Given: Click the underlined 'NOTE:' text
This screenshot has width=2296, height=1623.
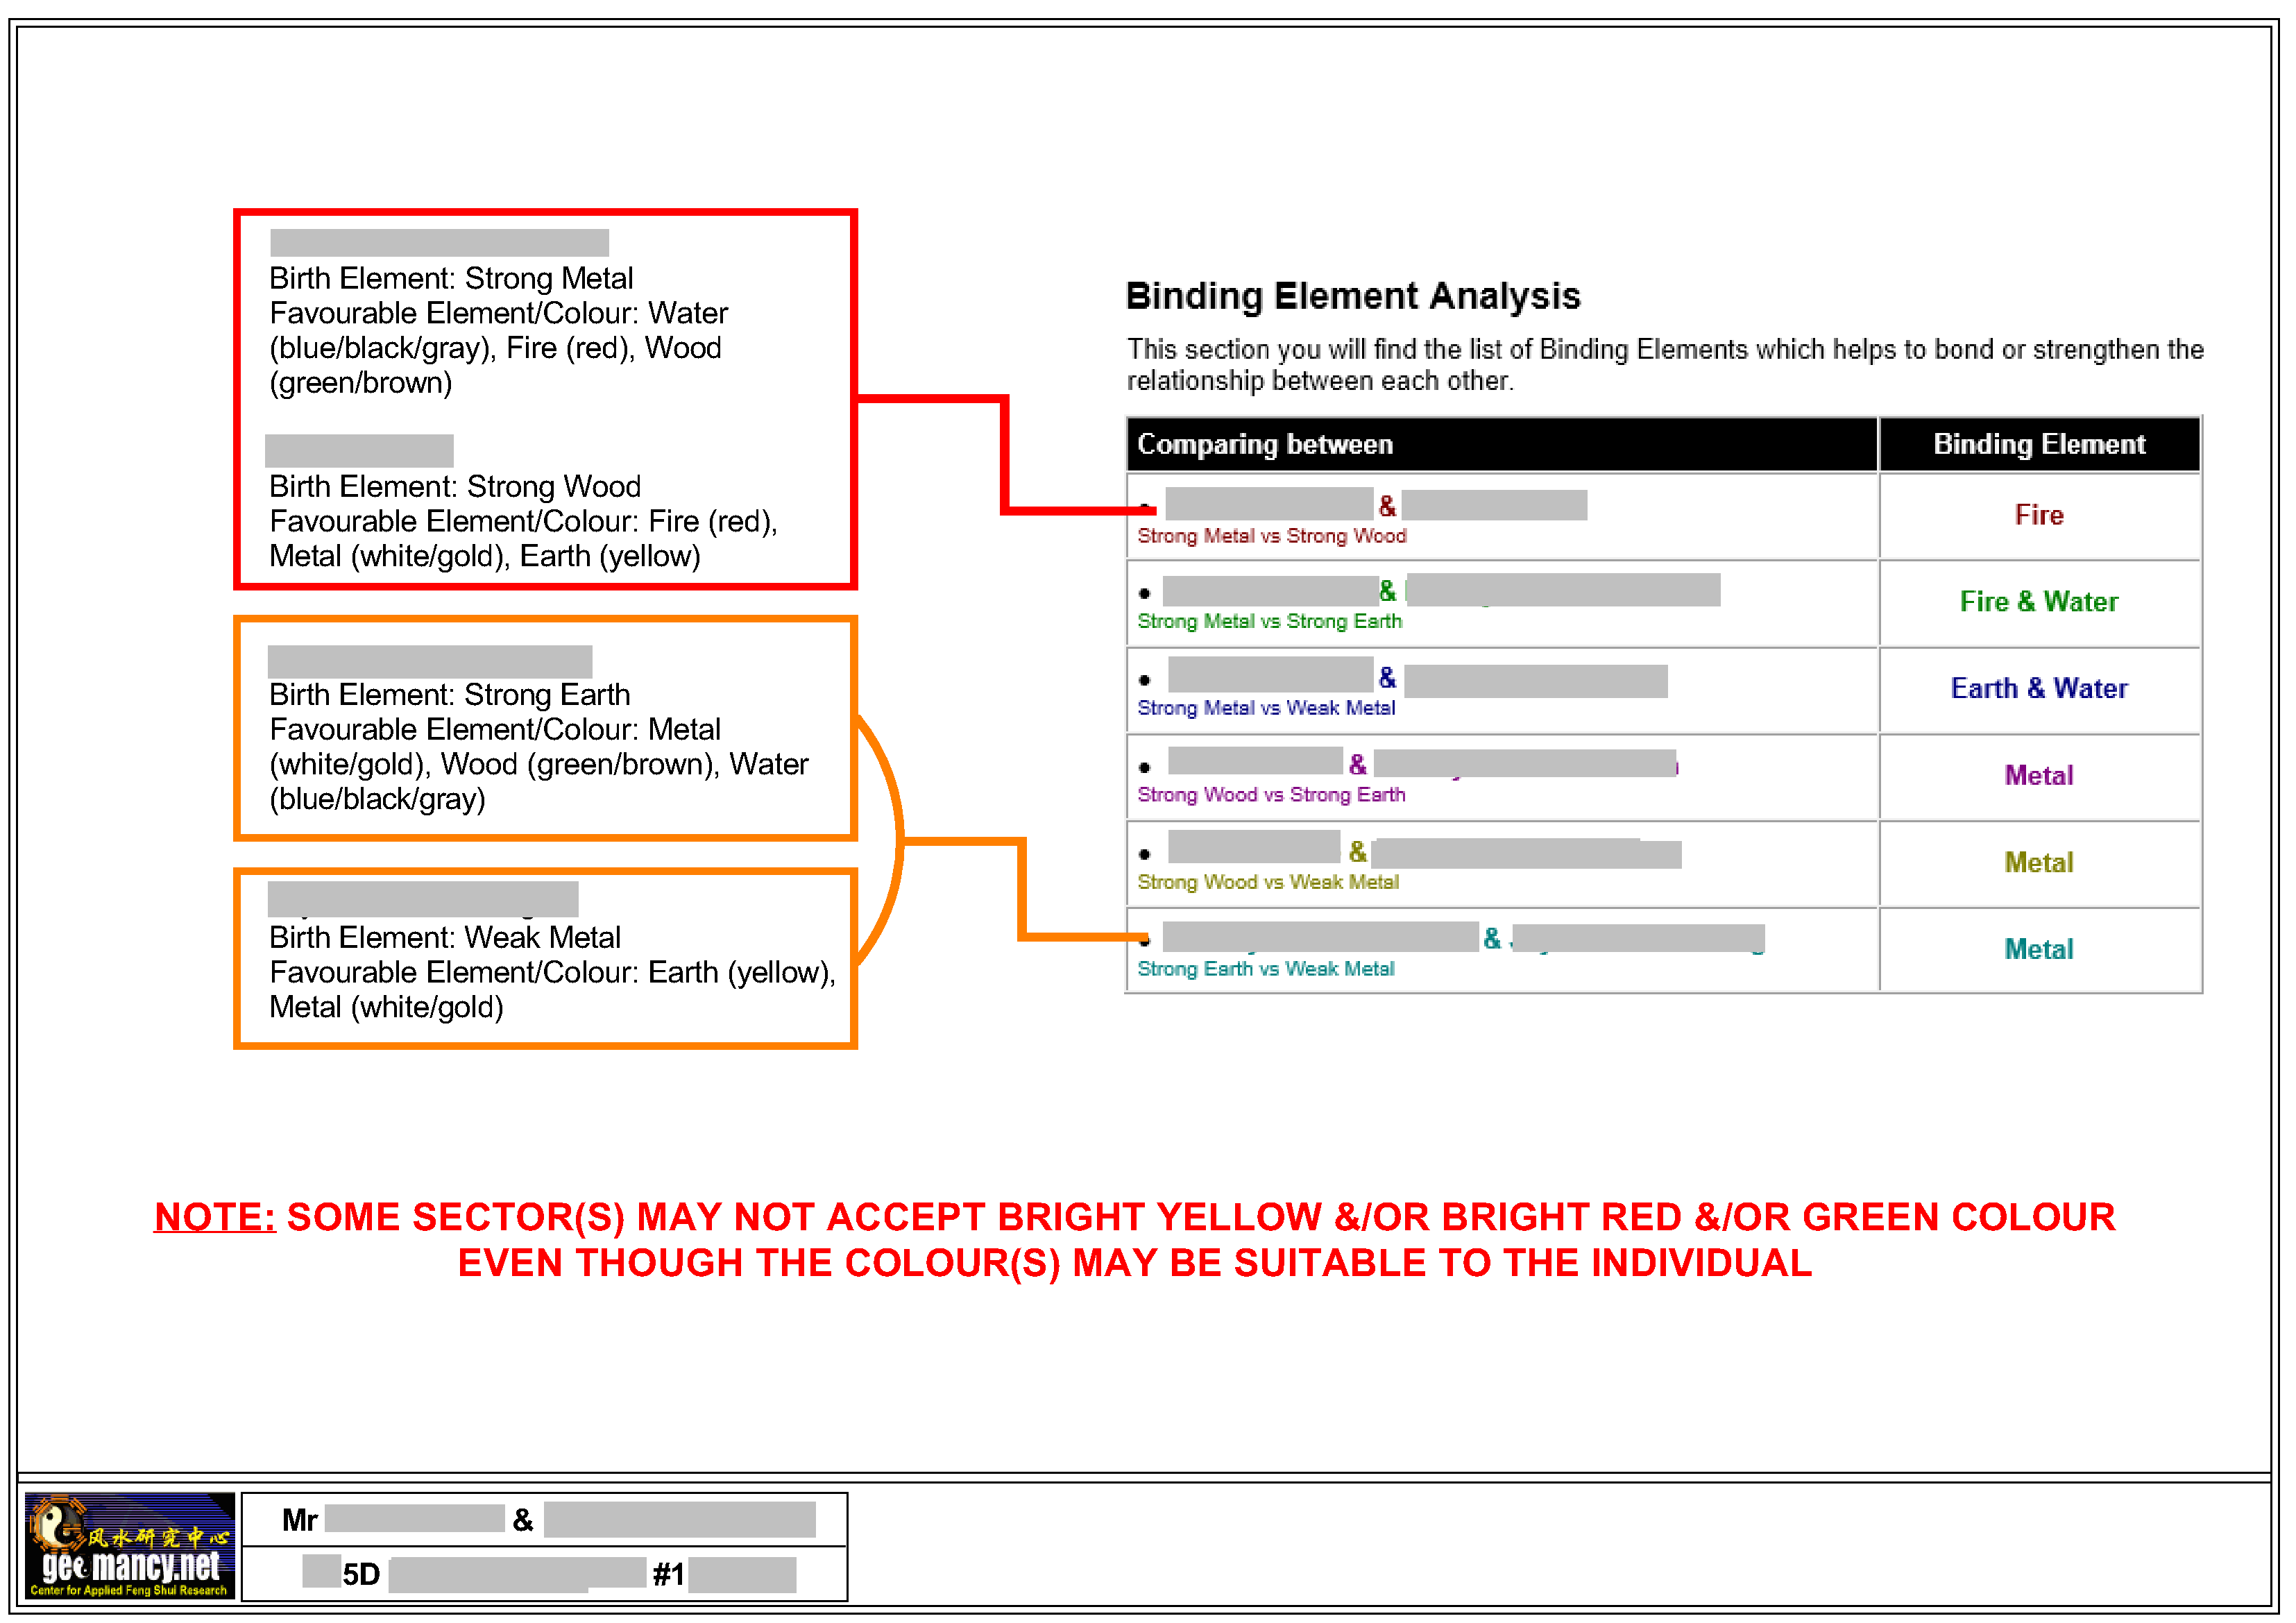Looking at the screenshot, I should click(214, 1217).
